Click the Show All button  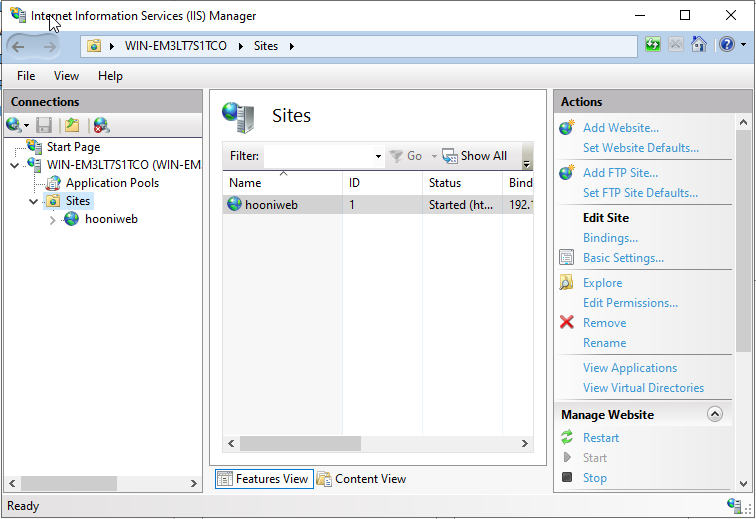475,156
